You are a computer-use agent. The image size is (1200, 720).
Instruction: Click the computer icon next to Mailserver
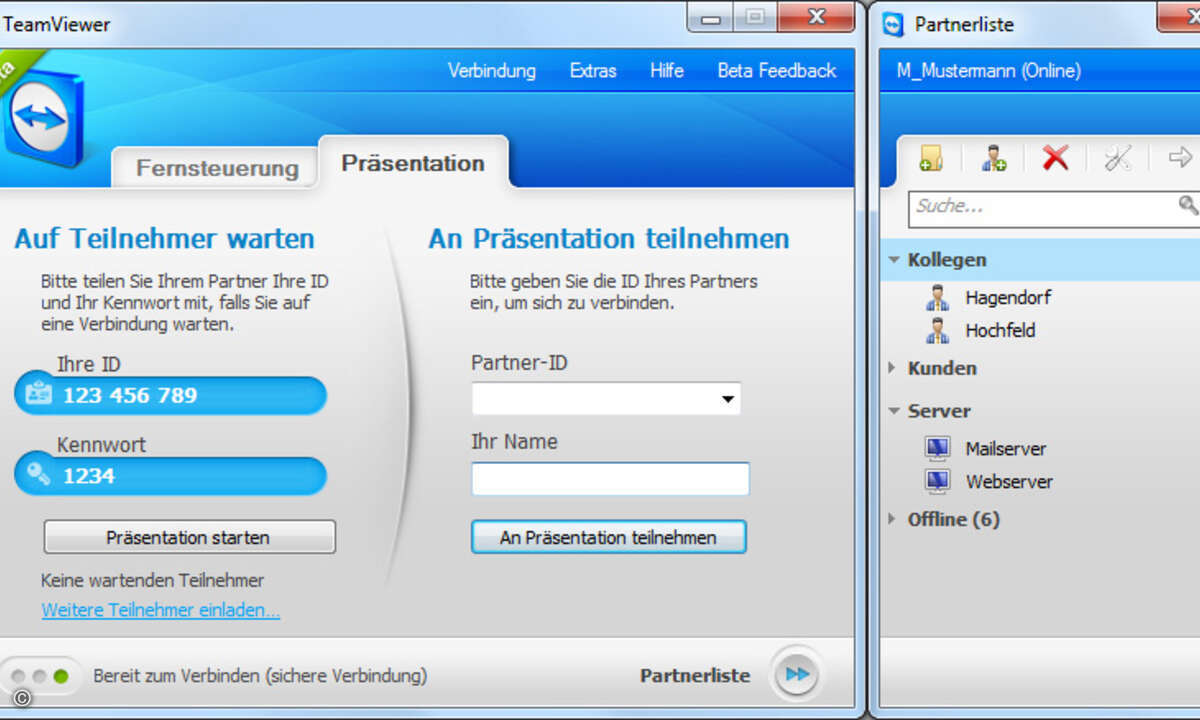(937, 449)
